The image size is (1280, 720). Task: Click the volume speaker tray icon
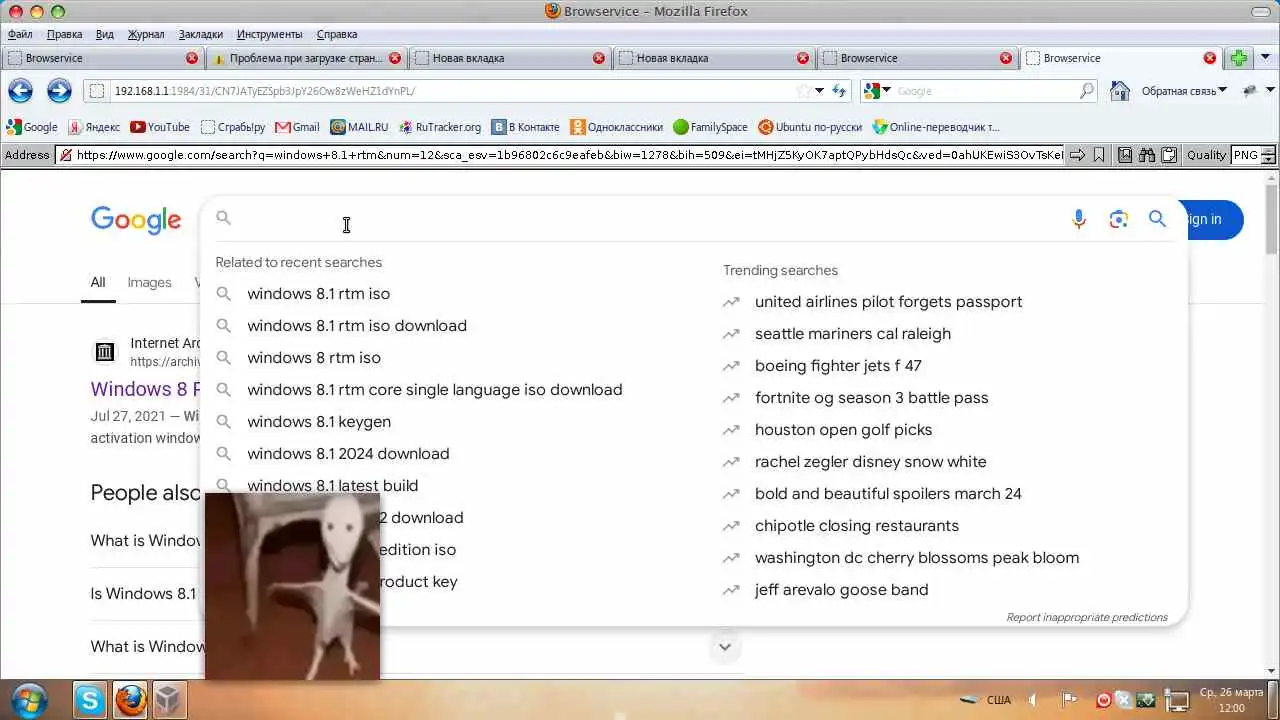(1033, 700)
